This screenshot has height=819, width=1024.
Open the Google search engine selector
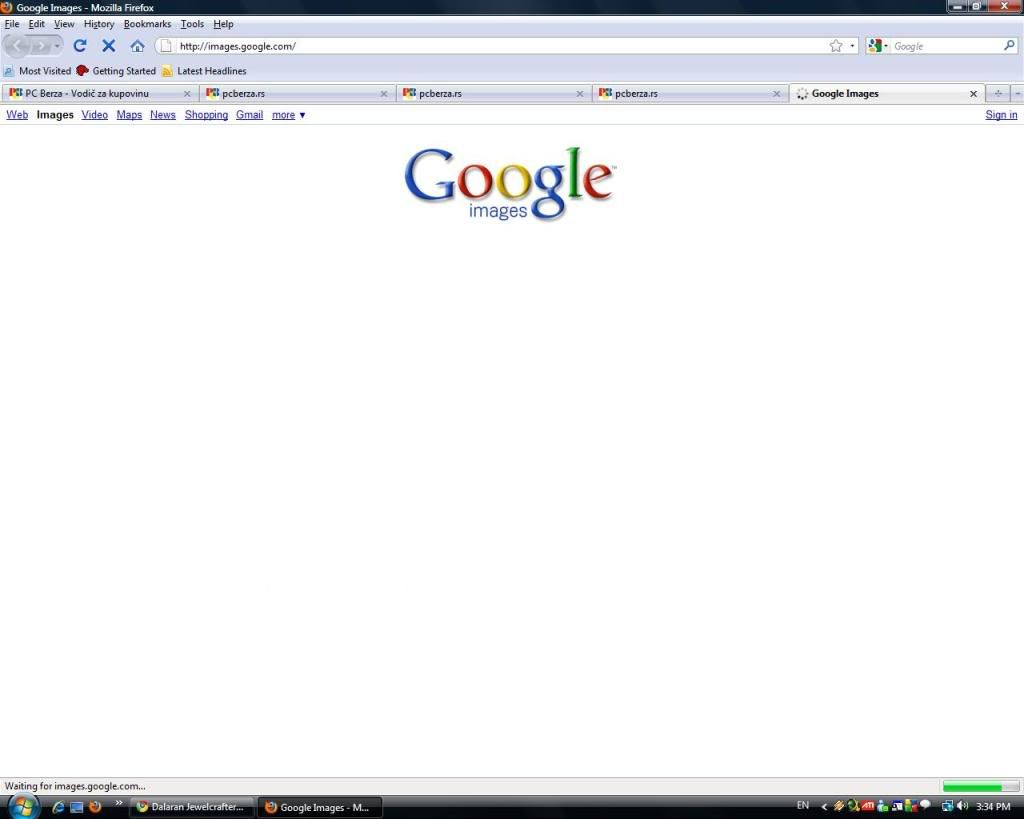coord(877,46)
